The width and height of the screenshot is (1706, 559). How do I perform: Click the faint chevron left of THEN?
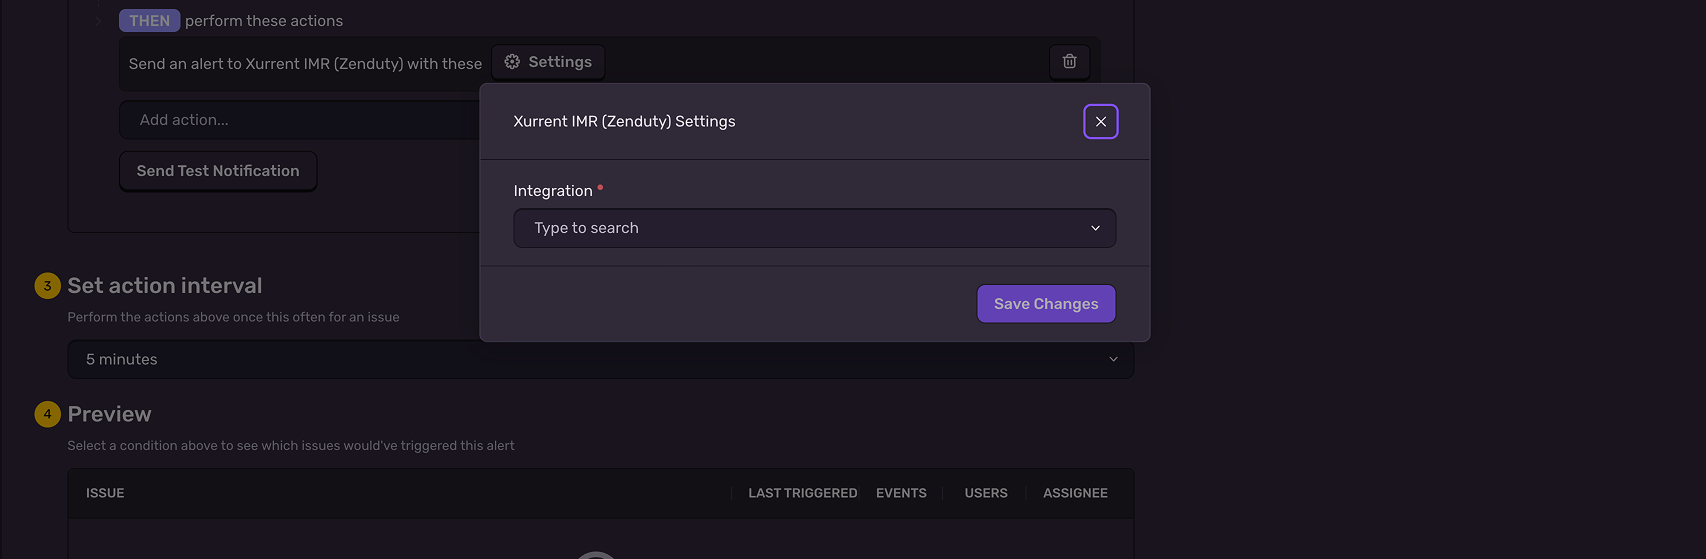[98, 21]
